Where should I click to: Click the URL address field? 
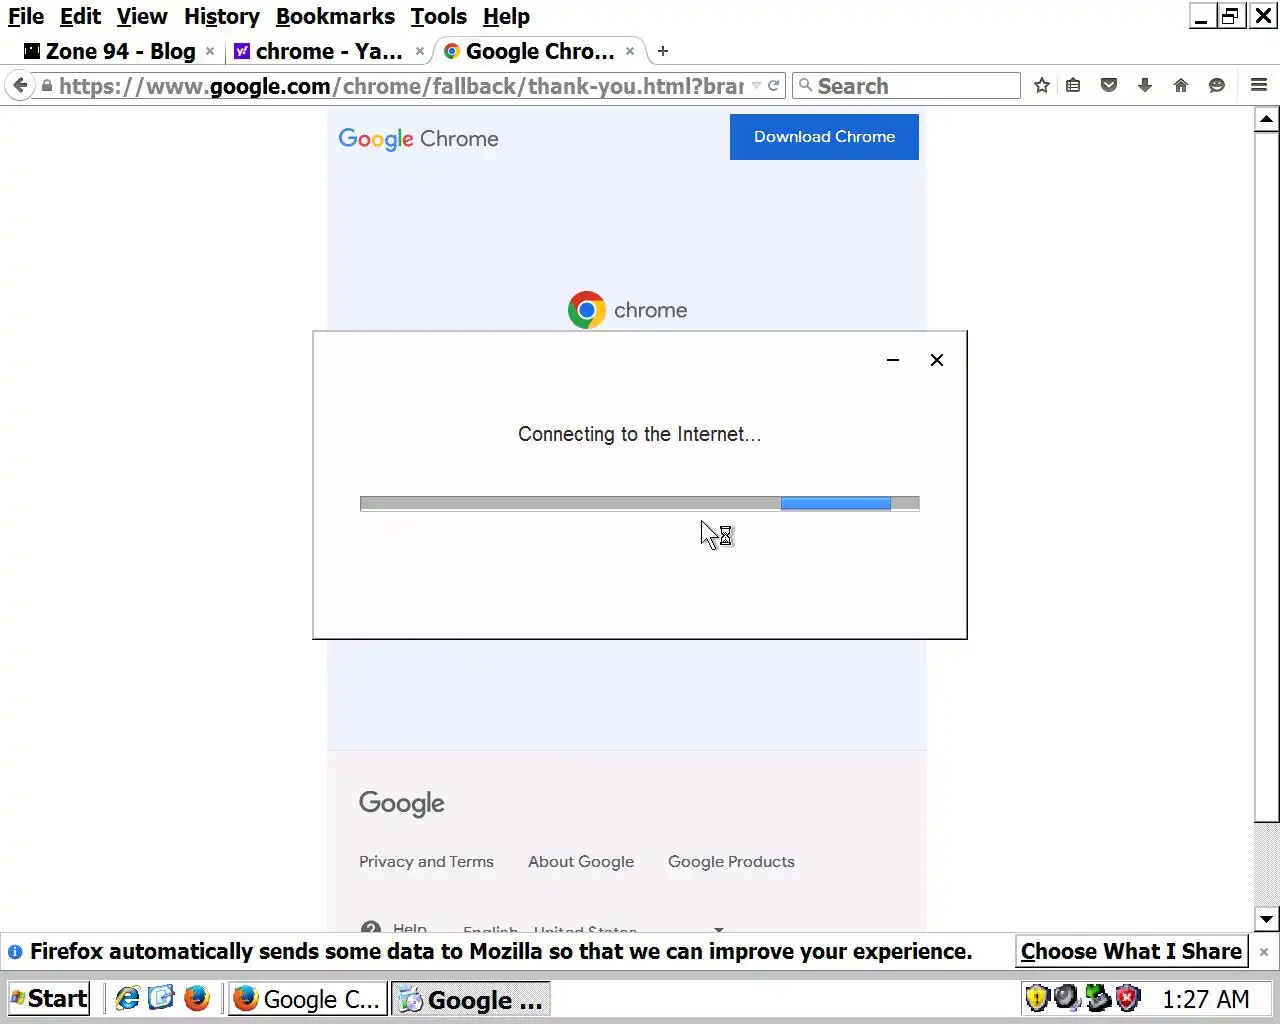(x=400, y=86)
